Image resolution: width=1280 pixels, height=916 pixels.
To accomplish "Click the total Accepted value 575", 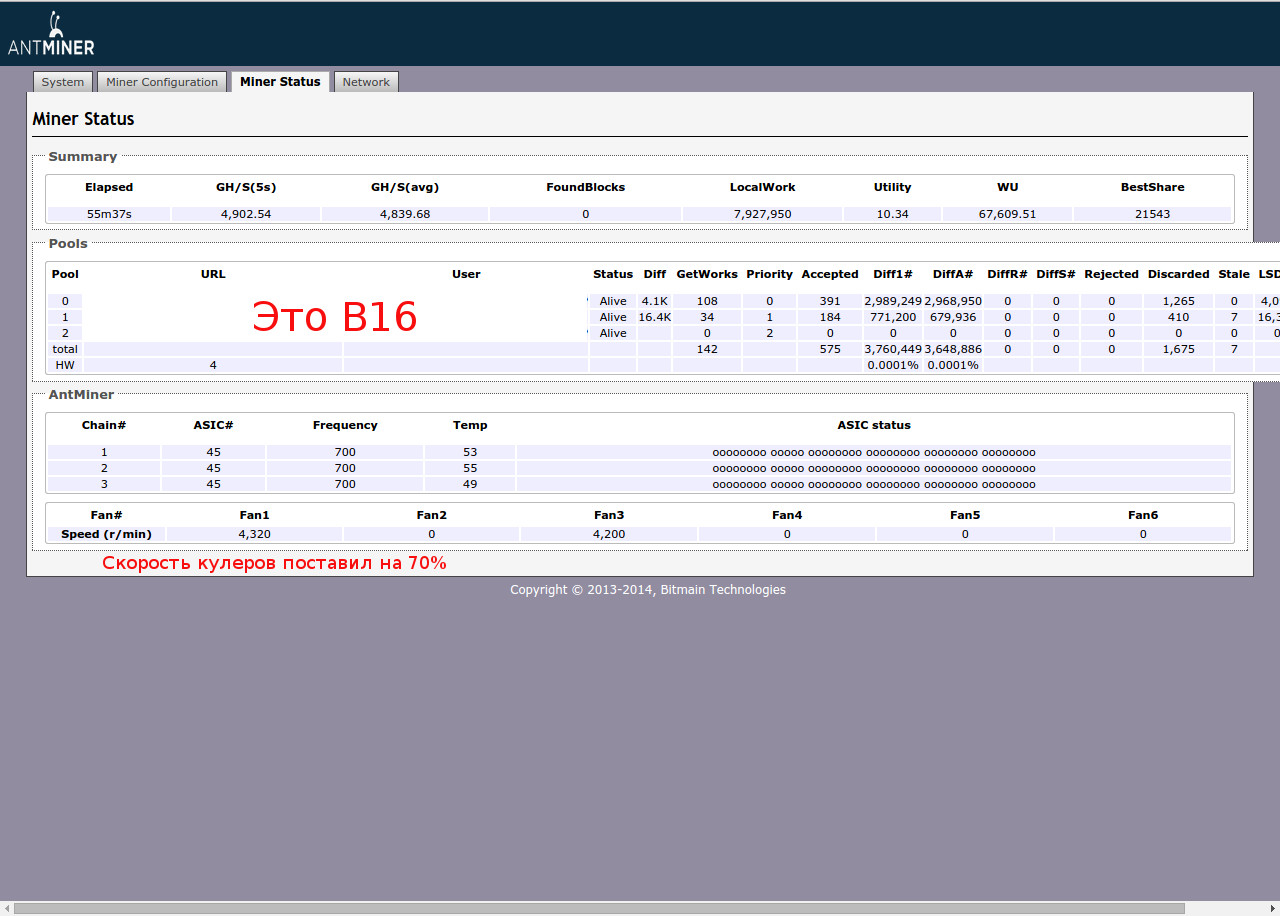I will tap(830, 349).
